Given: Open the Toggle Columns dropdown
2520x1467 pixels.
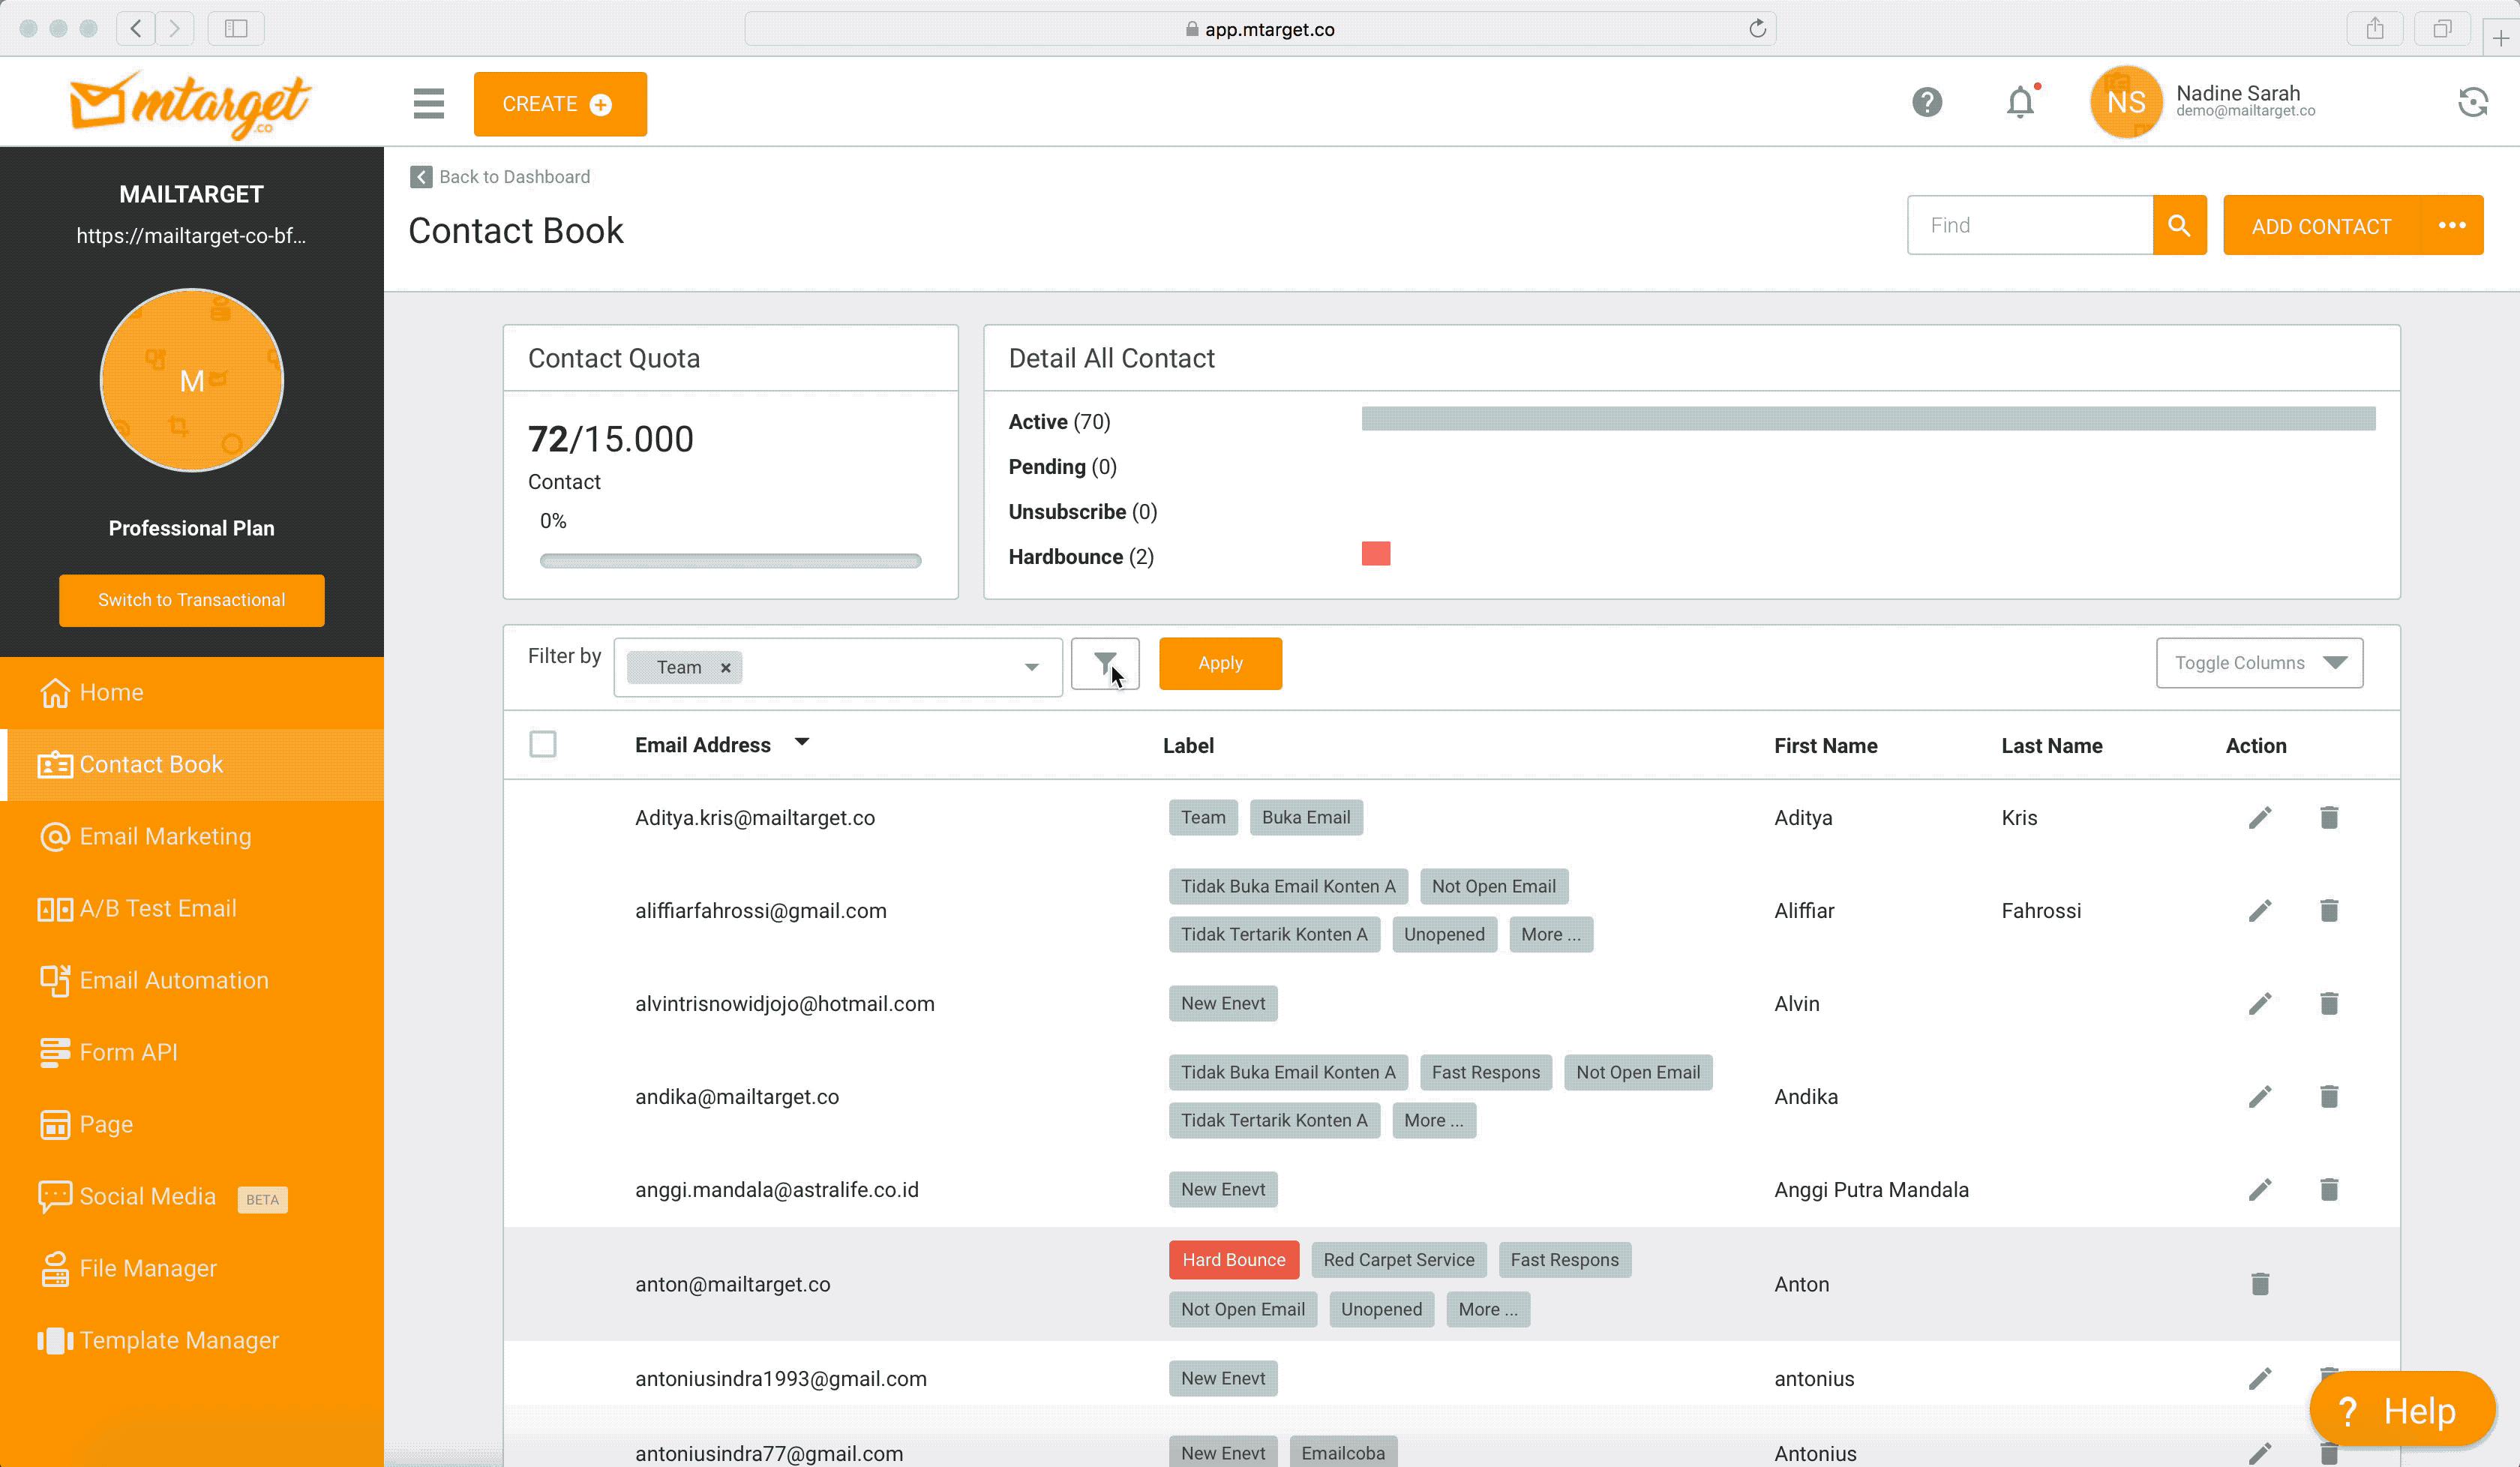Looking at the screenshot, I should pyautogui.click(x=2259, y=663).
